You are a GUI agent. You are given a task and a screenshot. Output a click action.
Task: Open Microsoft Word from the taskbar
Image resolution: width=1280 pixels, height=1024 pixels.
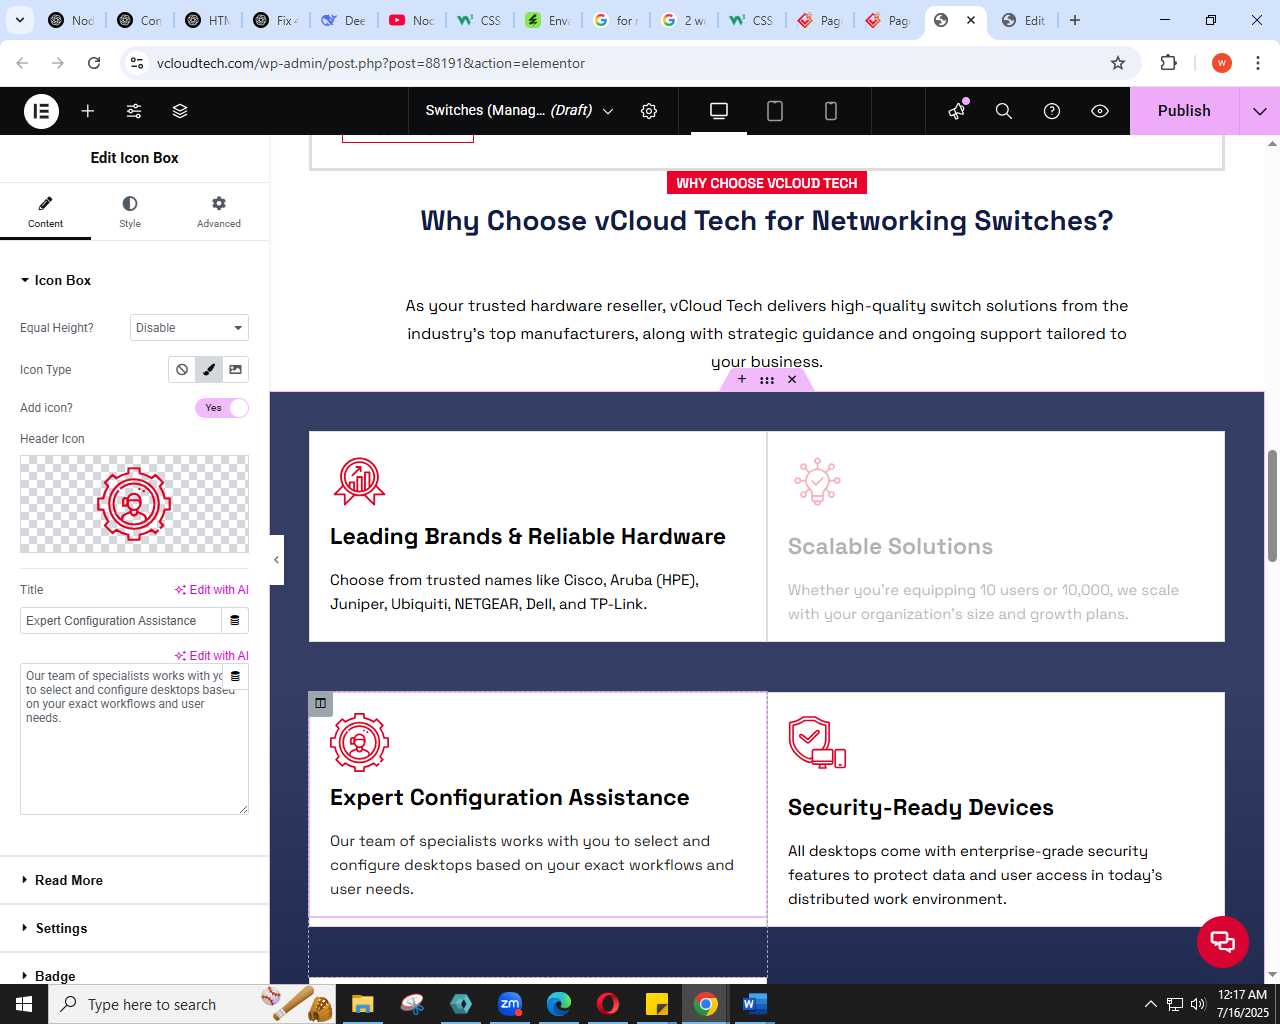click(x=755, y=1004)
